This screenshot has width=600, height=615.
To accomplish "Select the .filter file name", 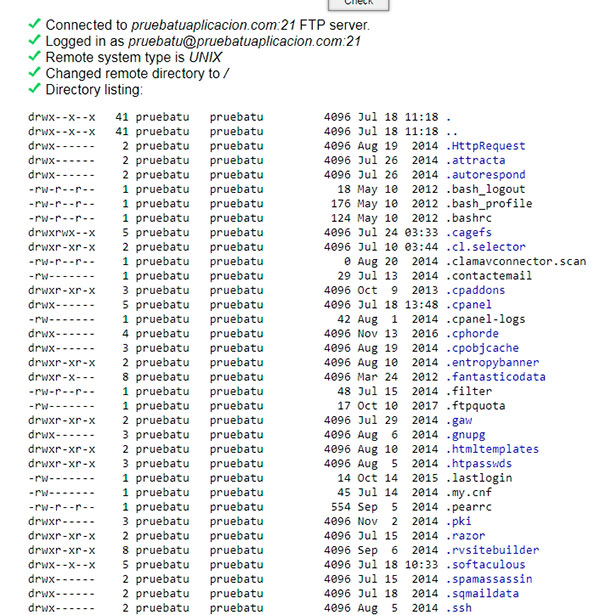I will click(x=469, y=391).
